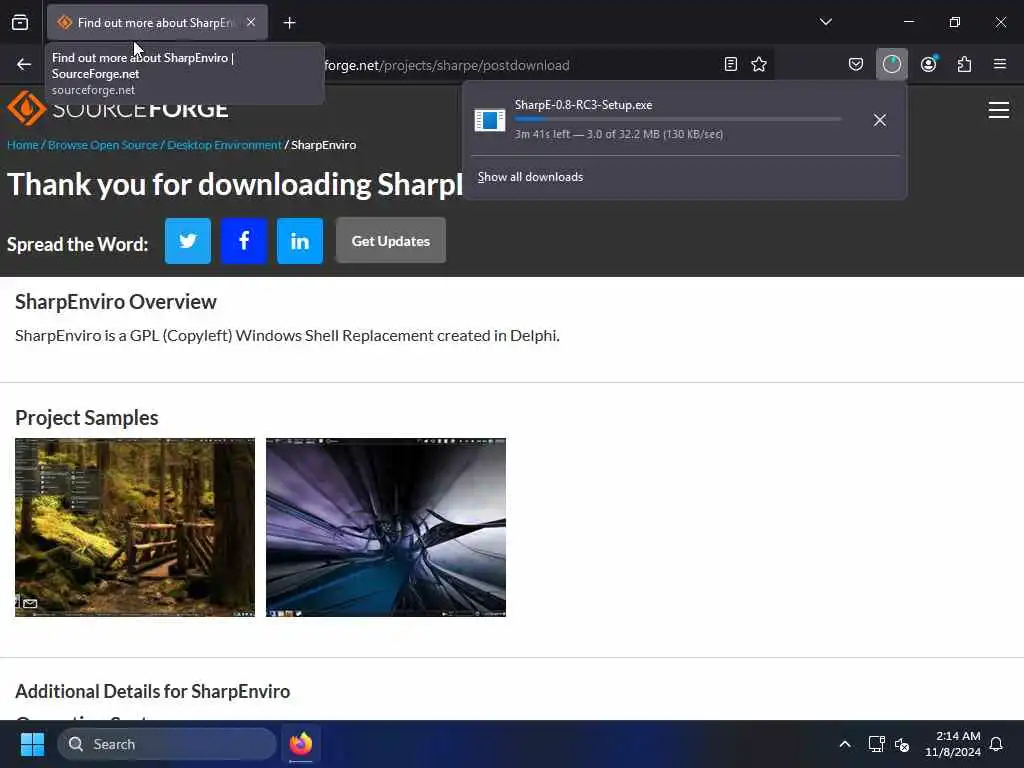The width and height of the screenshot is (1024, 768).
Task: Click the taskbar Search box
Action: [x=167, y=744]
